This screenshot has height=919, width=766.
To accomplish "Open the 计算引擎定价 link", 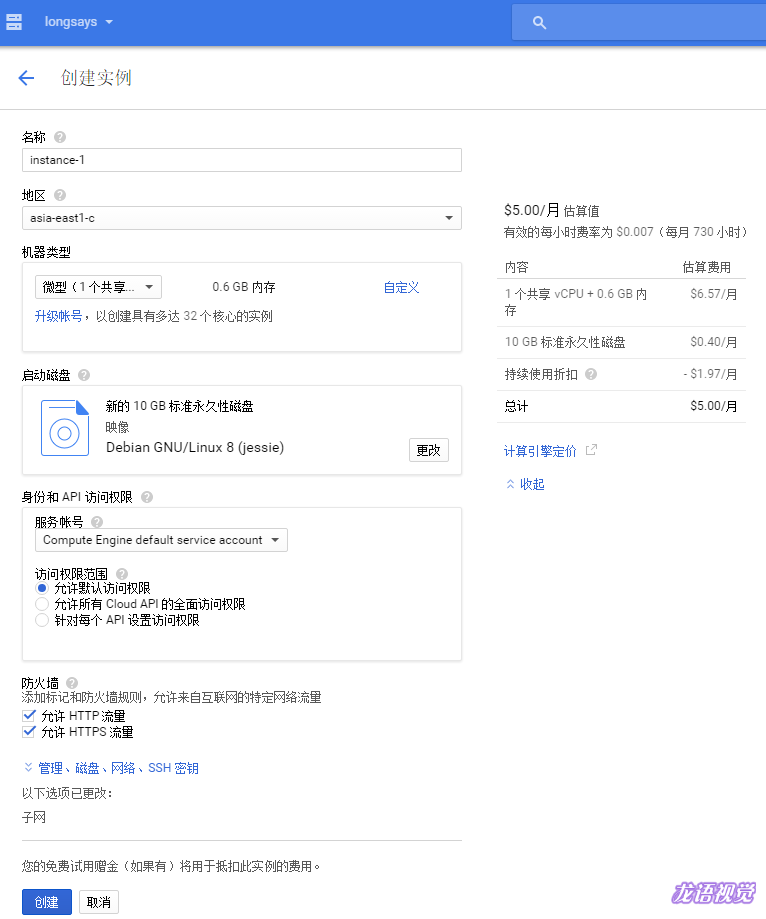I will click(540, 451).
